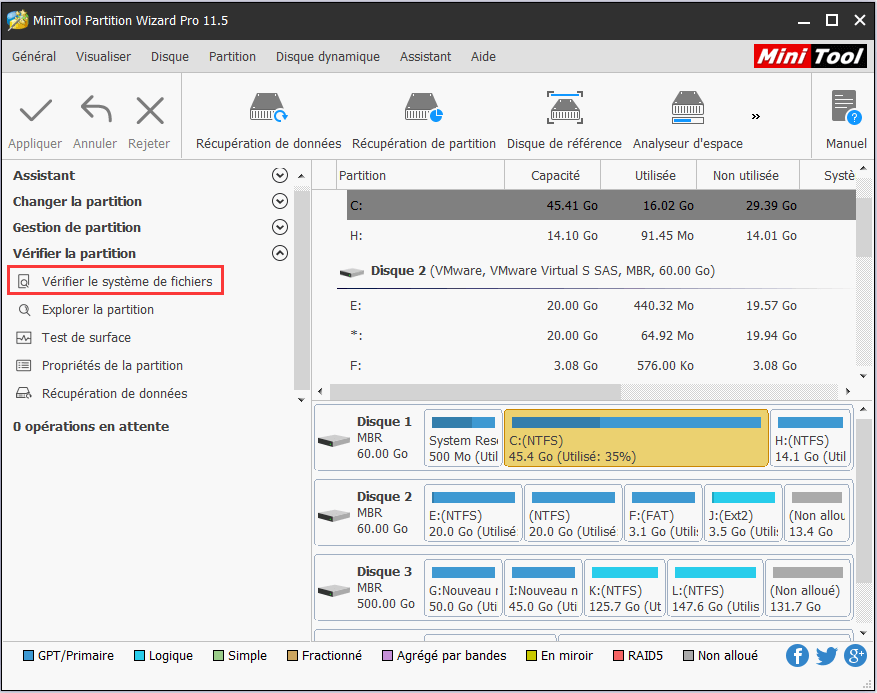
Task: Click the Logique legend color swatch
Action: [139, 656]
